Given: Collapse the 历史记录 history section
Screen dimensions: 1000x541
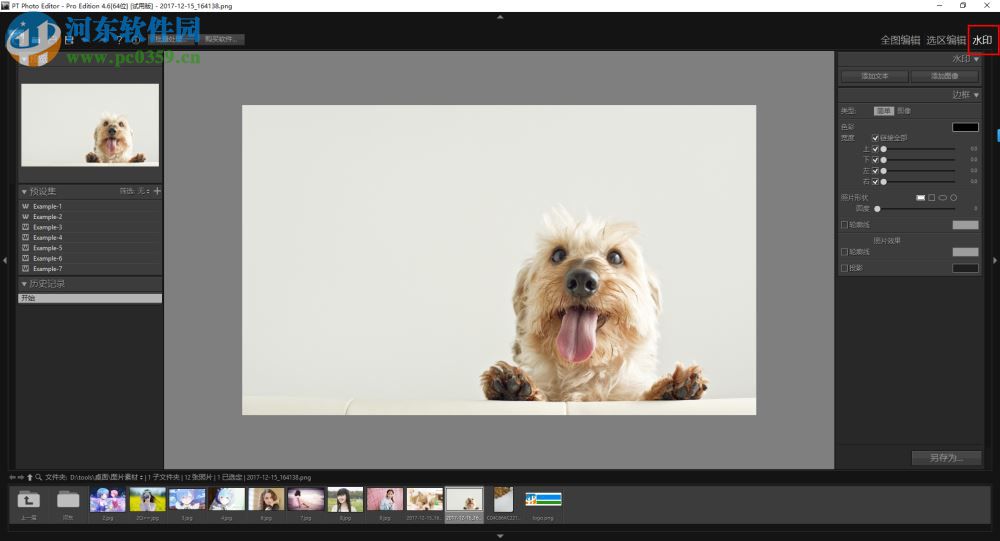Looking at the screenshot, I should [x=24, y=284].
